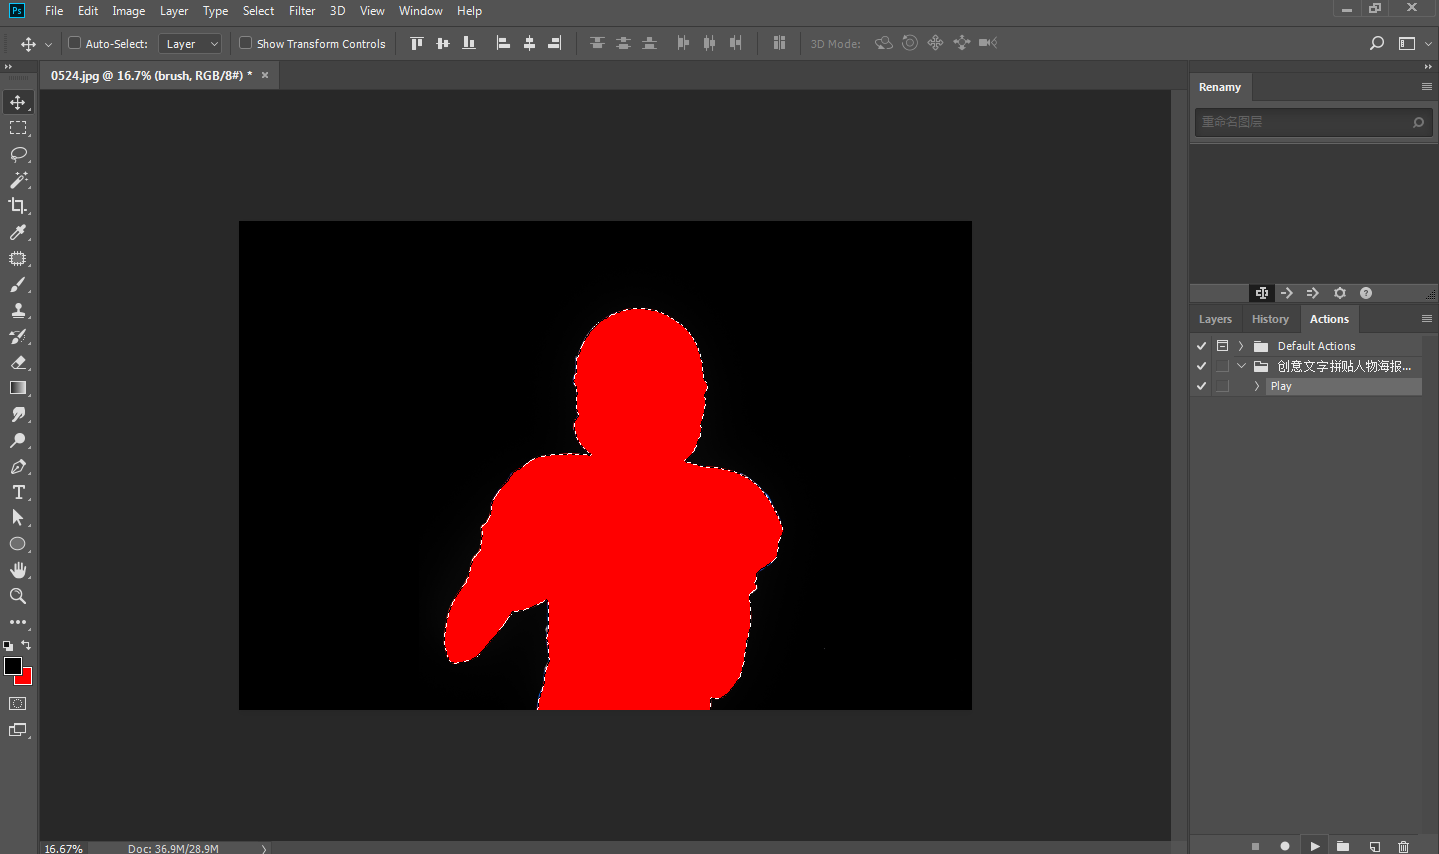Select the Magic Wand tool
This screenshot has height=854, width=1439.
tap(18, 180)
